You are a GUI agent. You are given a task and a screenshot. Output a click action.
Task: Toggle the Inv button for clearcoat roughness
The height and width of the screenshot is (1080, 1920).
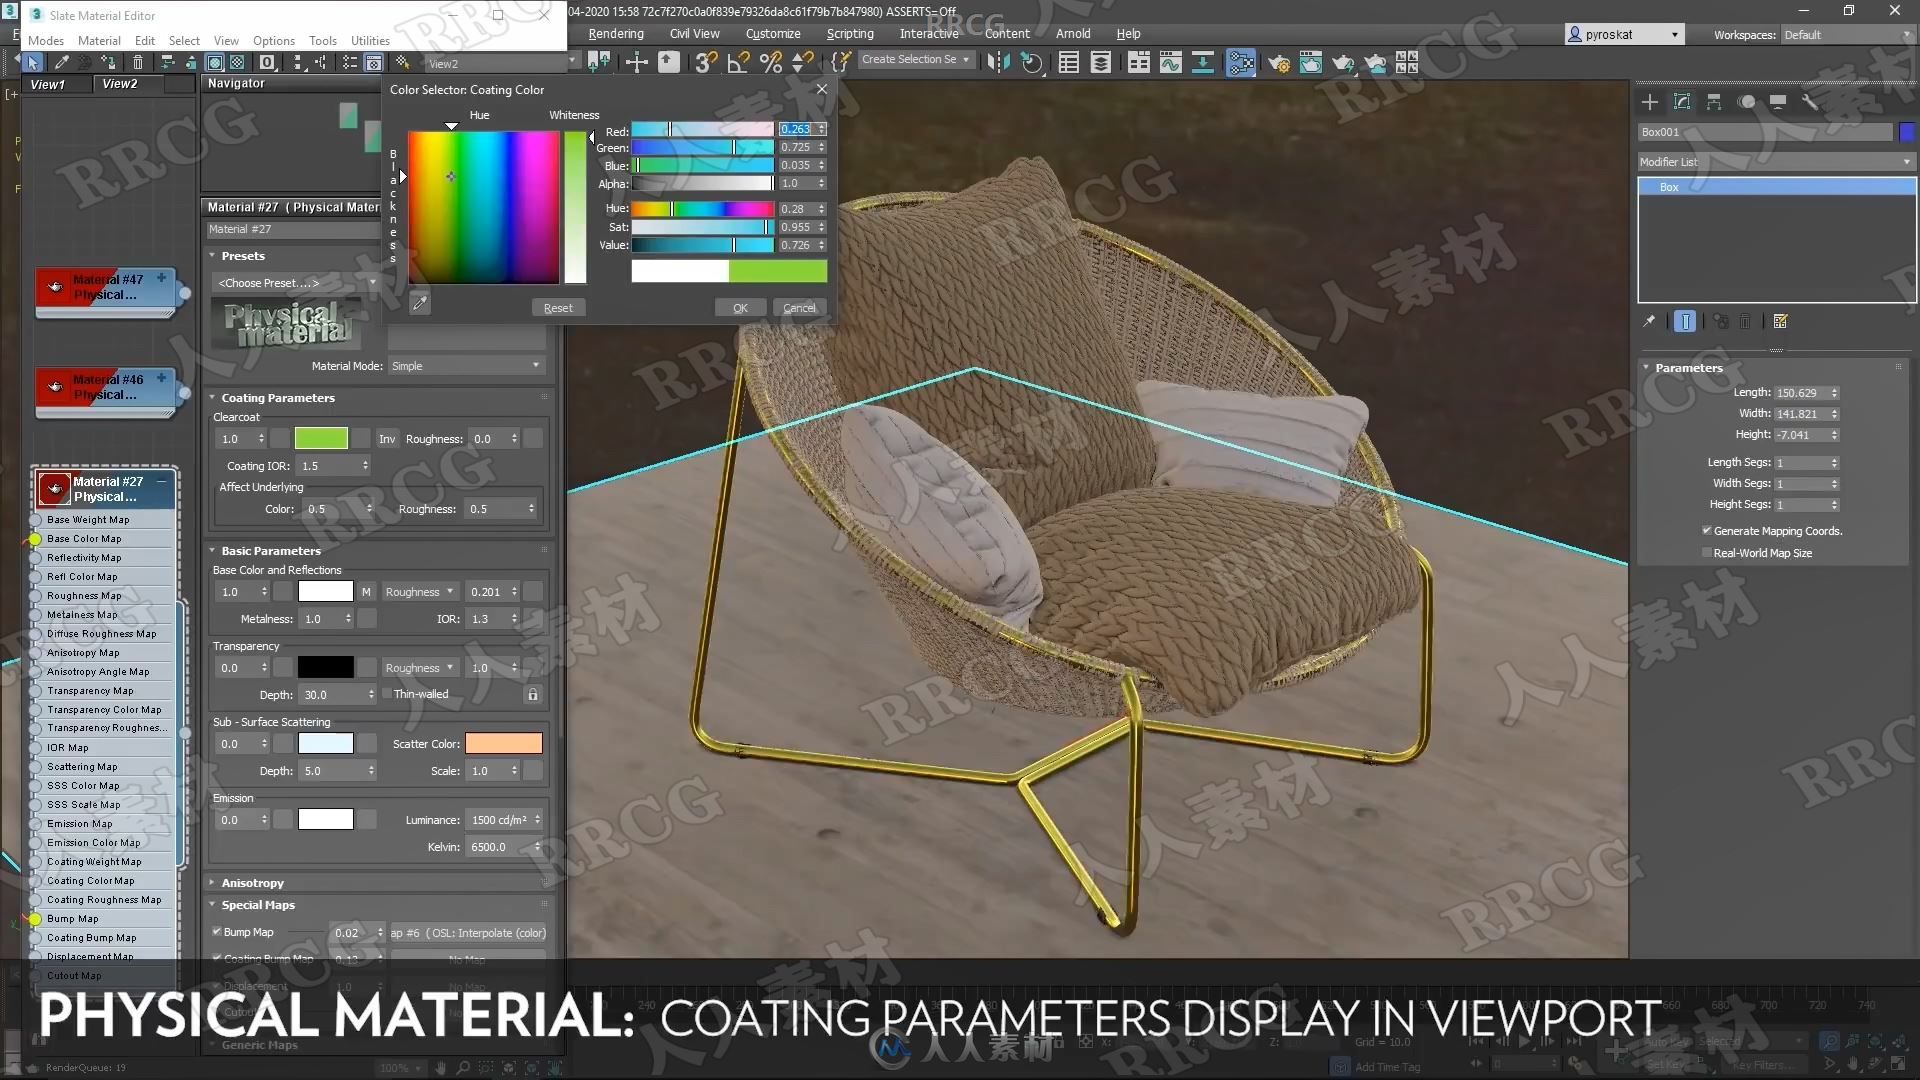pos(387,439)
